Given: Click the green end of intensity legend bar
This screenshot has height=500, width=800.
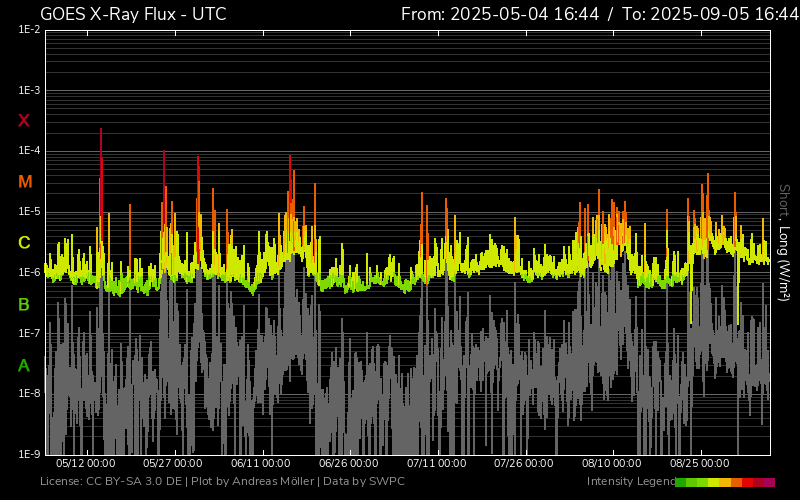Looking at the screenshot, I should pos(681,482).
